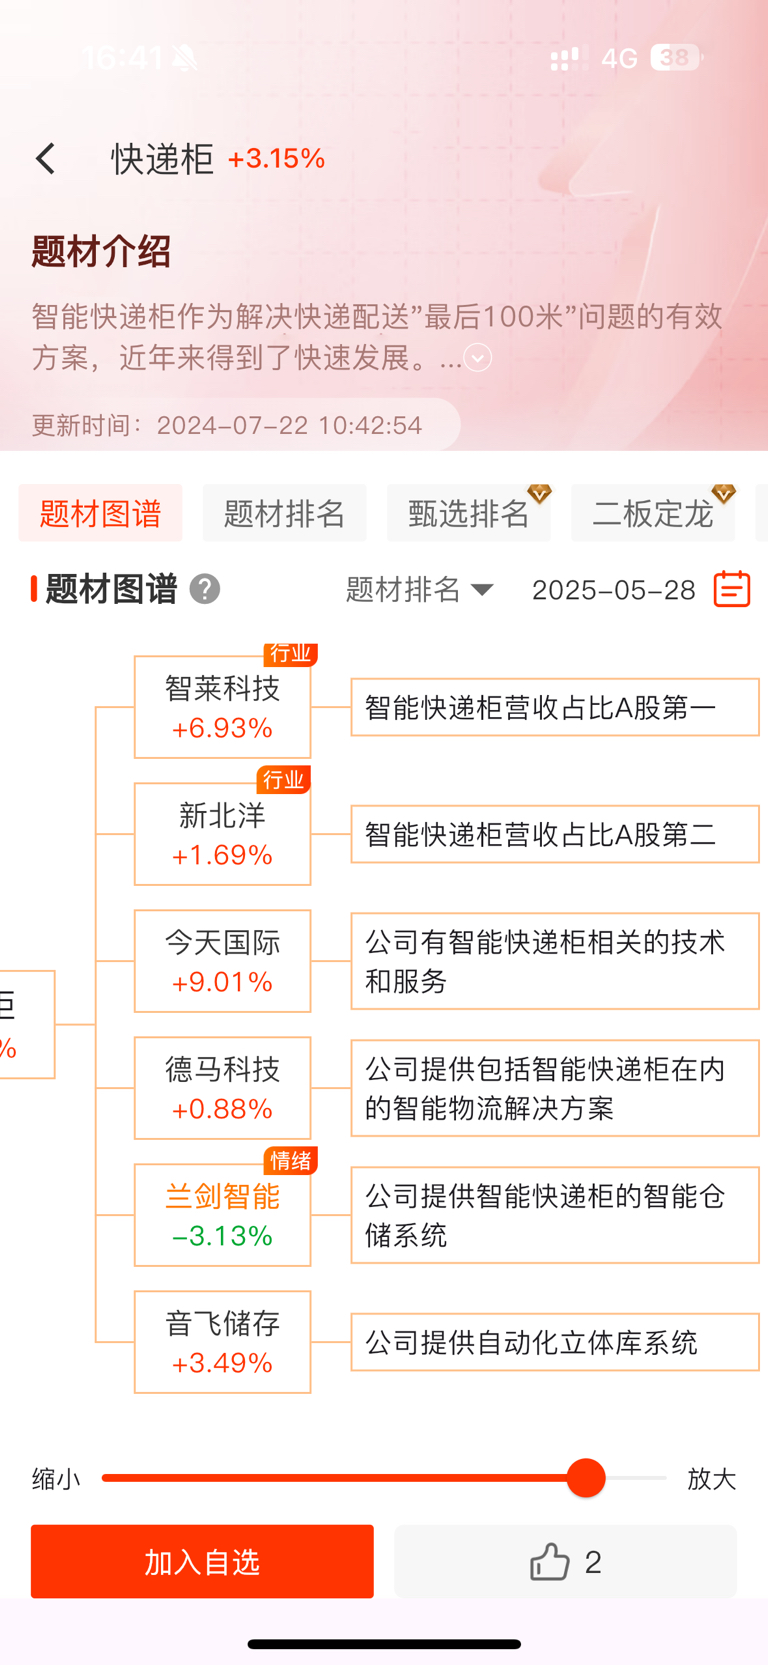769x1665 pixels.
Task: Tap 智能快递柜营收占比A股第二 description box
Action: coord(555,834)
